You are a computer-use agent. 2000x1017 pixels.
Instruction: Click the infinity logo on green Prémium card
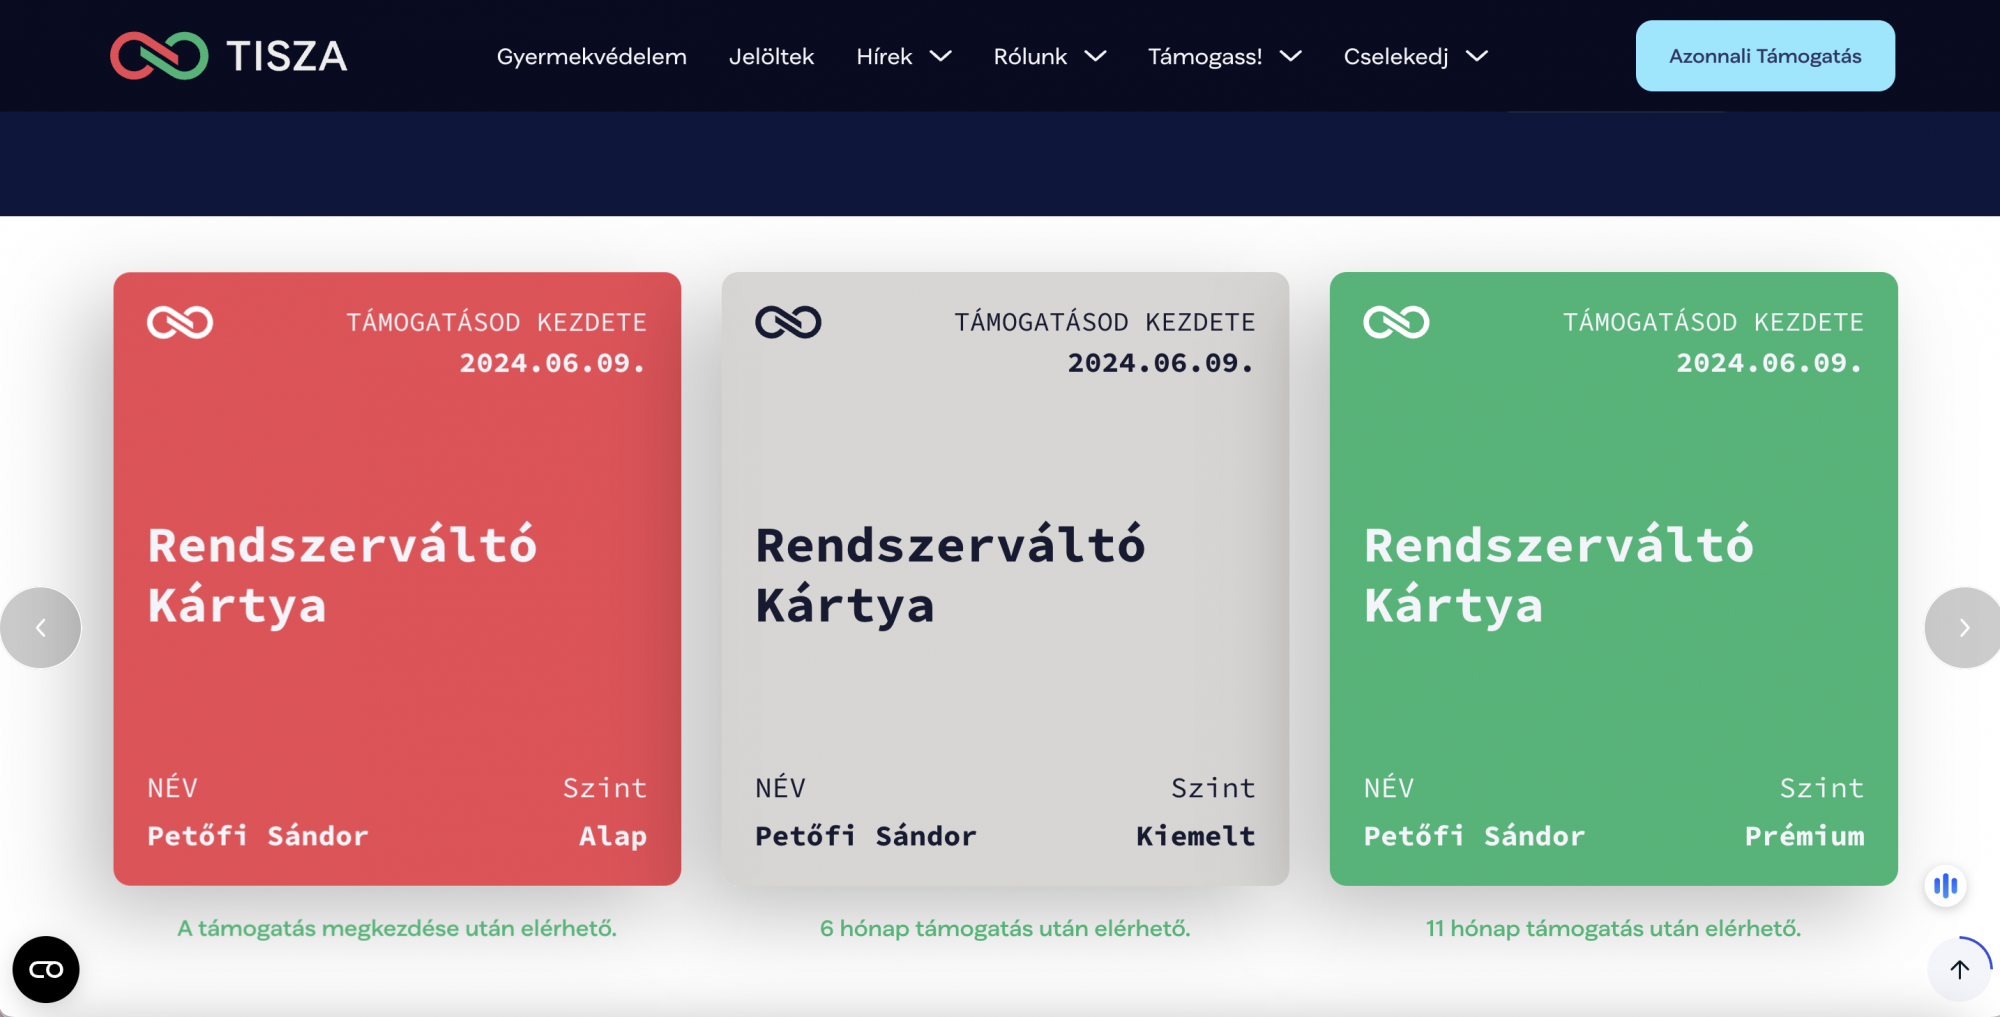tap(1396, 322)
